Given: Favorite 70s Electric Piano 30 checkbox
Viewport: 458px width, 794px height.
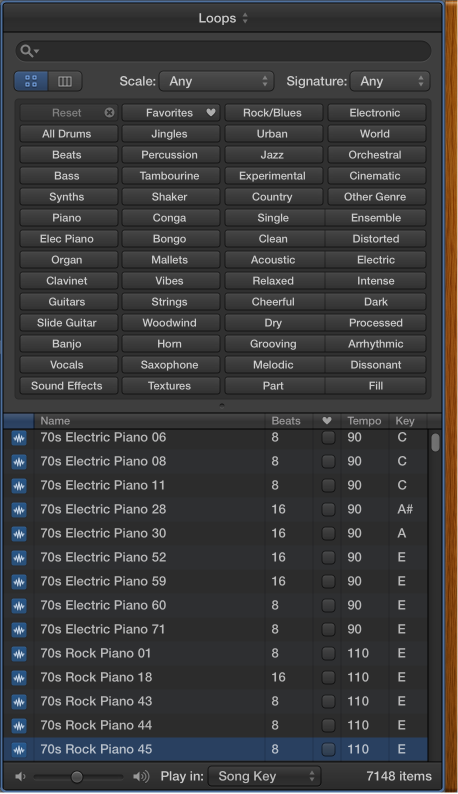Looking at the screenshot, I should pos(328,533).
